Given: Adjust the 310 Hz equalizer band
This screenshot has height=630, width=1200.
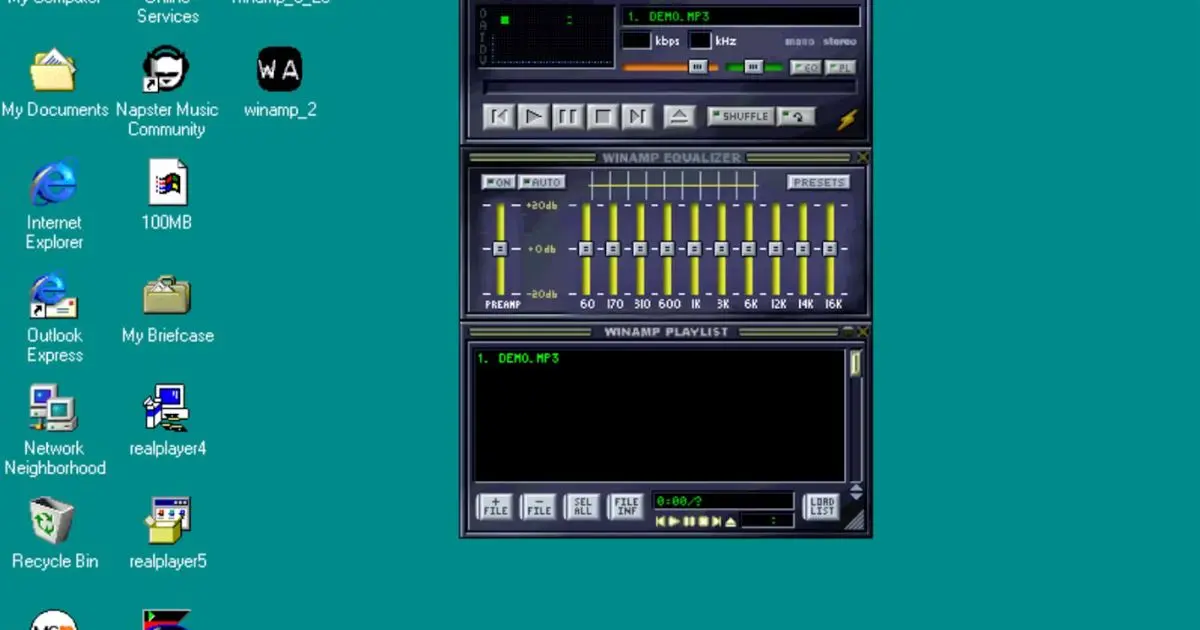Looking at the screenshot, I should click(x=640, y=249).
